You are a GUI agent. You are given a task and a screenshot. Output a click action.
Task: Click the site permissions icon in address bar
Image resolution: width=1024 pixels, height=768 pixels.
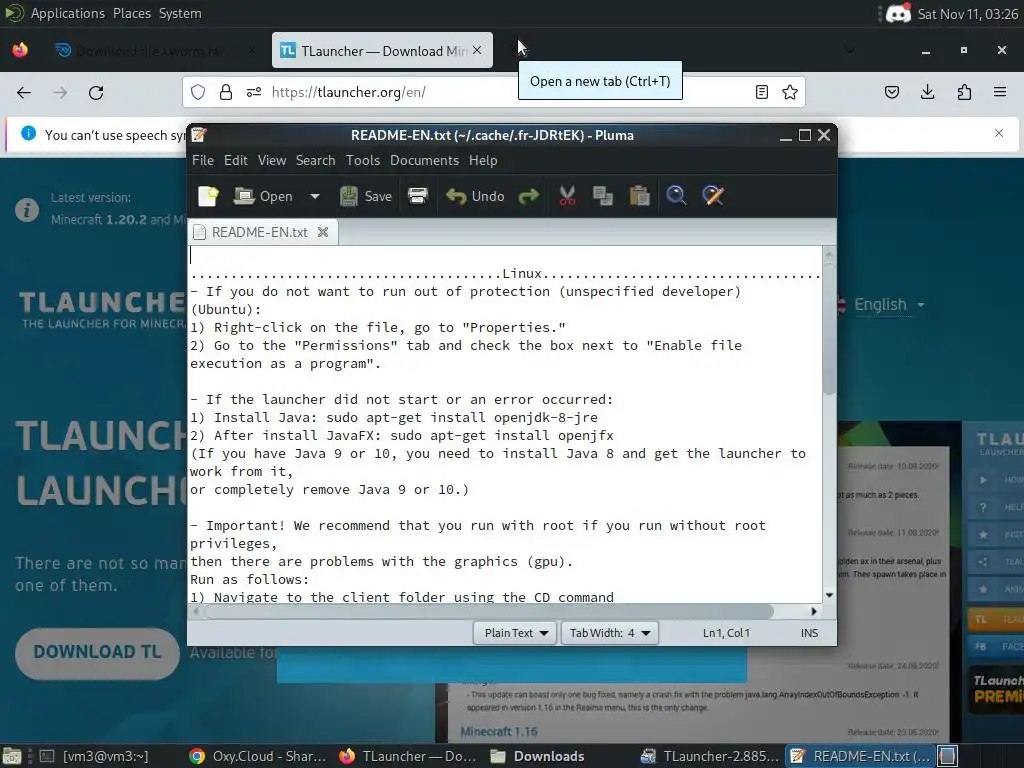(x=254, y=92)
